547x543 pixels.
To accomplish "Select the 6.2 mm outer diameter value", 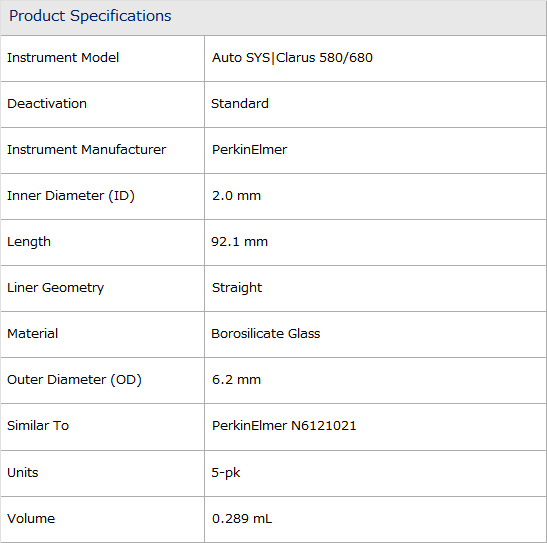I will click(236, 380).
